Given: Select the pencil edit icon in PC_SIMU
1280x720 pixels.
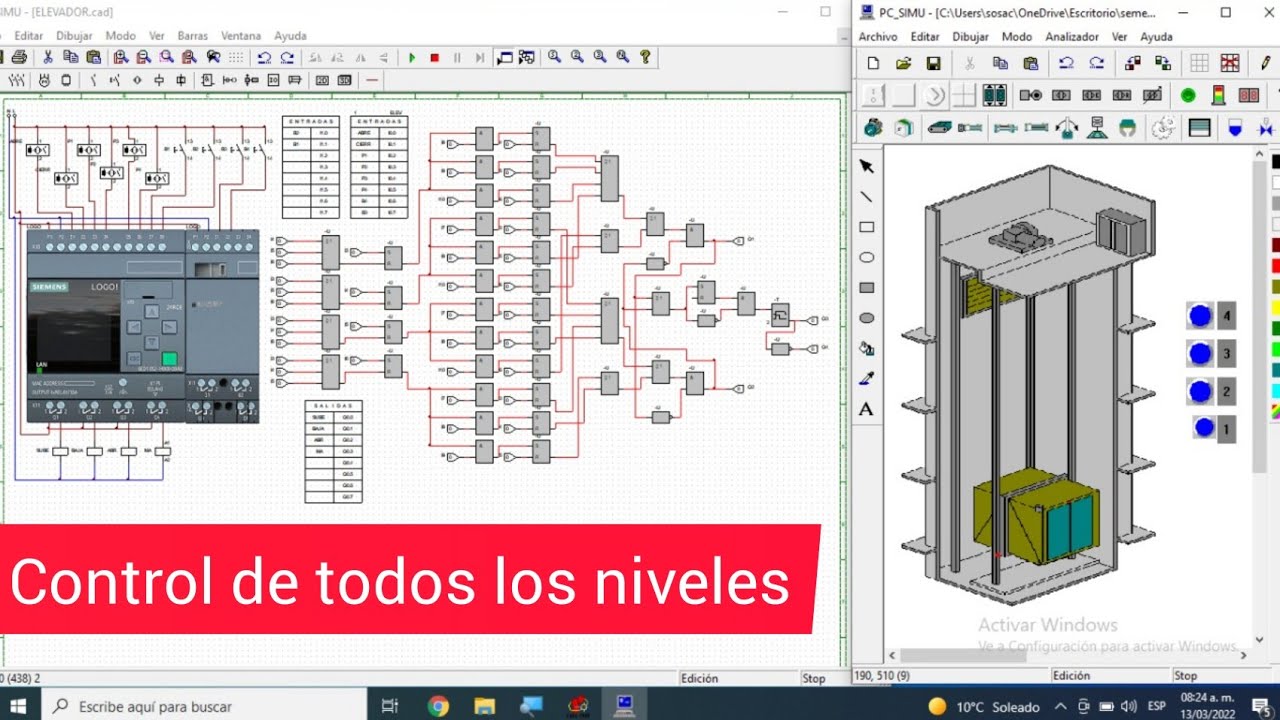Looking at the screenshot, I should pos(1266,63).
